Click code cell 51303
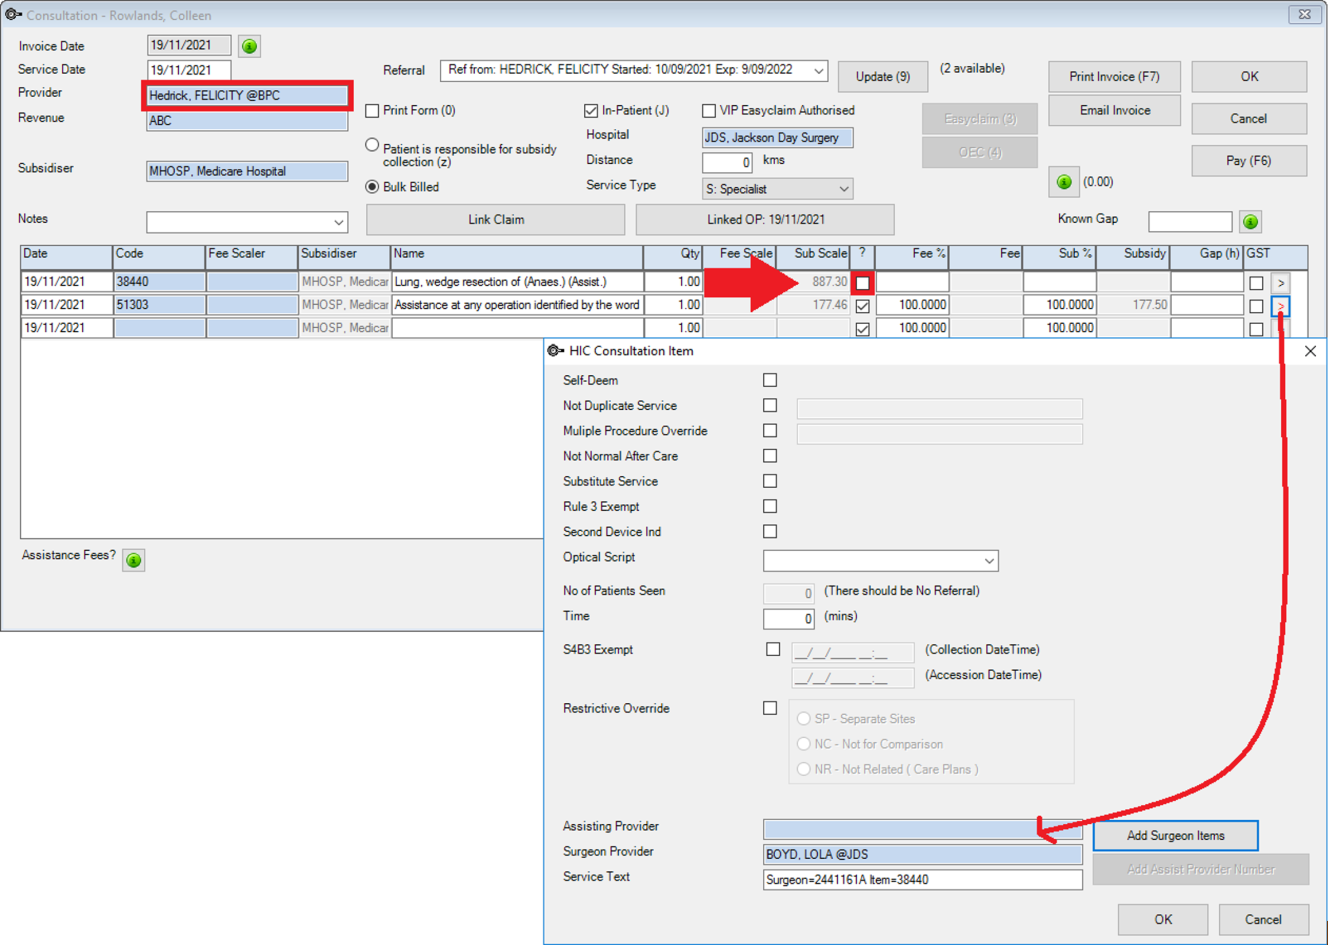The image size is (1328, 945). coord(159,305)
